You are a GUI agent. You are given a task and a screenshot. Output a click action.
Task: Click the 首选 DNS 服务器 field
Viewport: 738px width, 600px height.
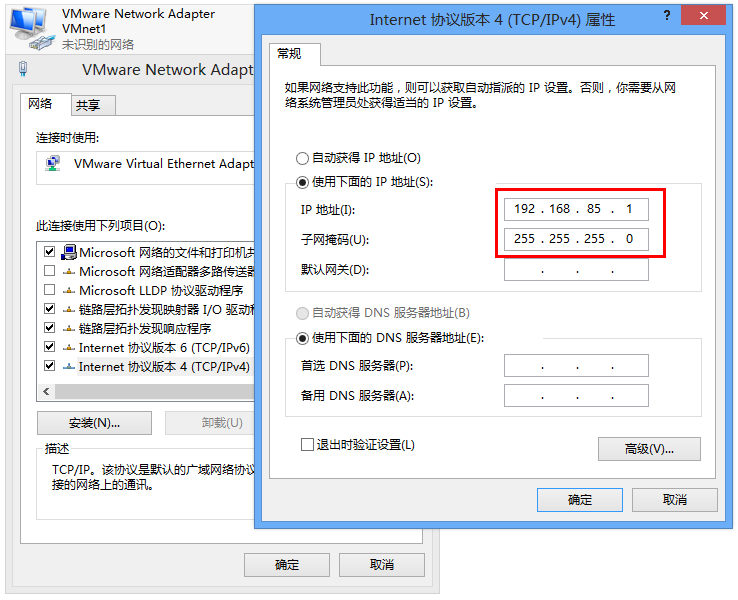576,366
